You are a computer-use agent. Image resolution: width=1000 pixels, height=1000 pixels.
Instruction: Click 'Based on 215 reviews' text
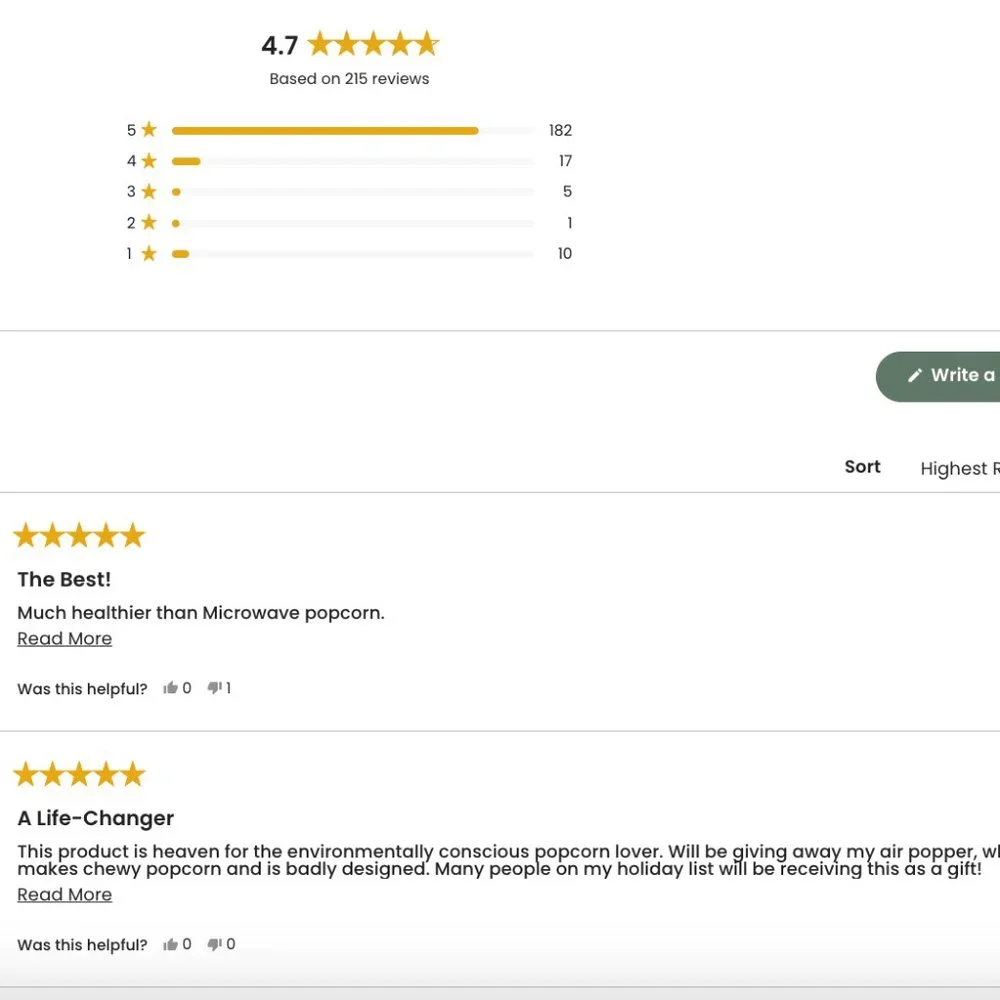tap(349, 78)
